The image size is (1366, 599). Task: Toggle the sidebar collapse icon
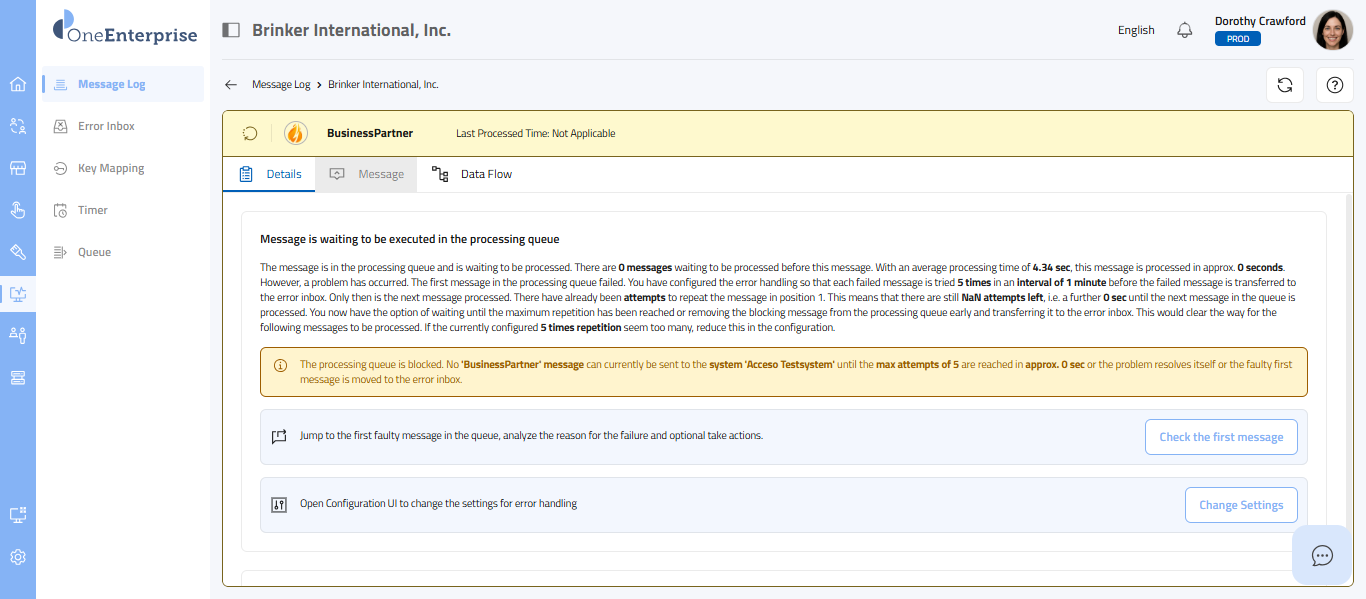coord(231,30)
